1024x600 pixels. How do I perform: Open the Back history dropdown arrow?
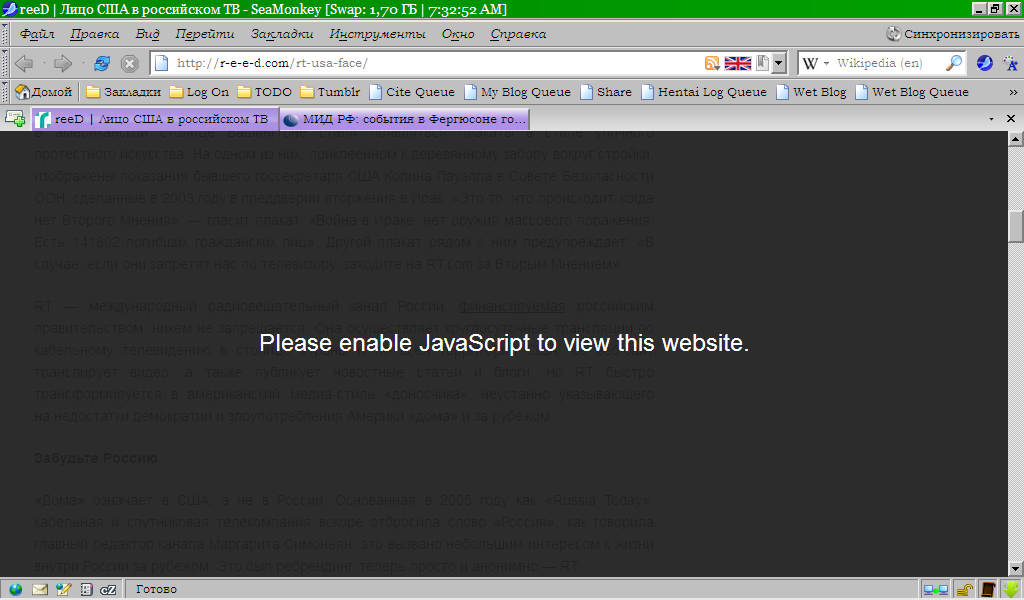point(44,63)
